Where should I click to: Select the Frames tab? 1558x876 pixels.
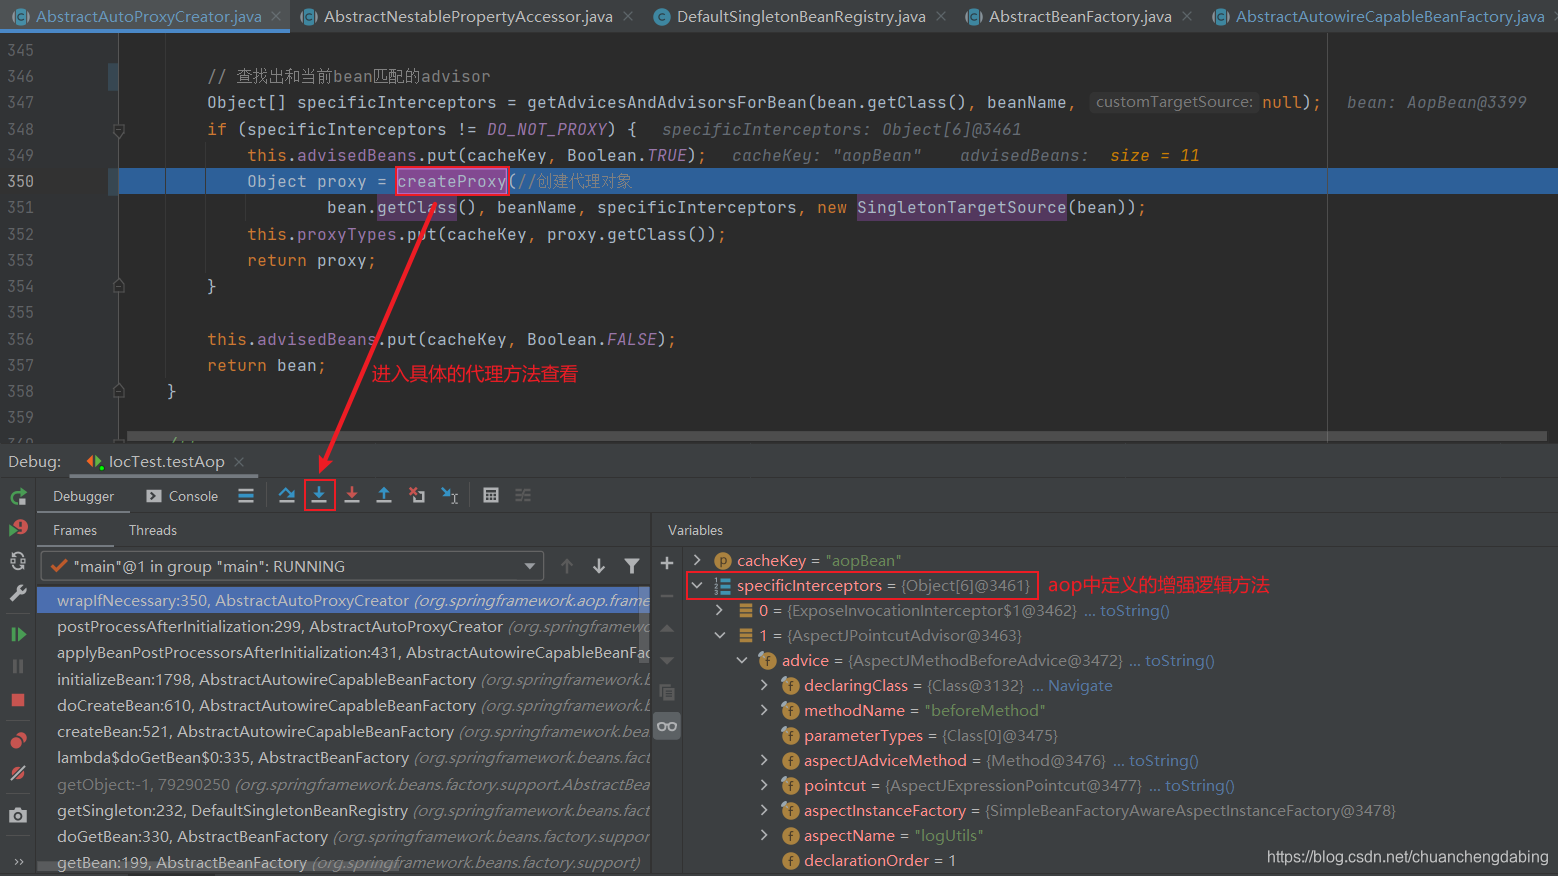(75, 530)
